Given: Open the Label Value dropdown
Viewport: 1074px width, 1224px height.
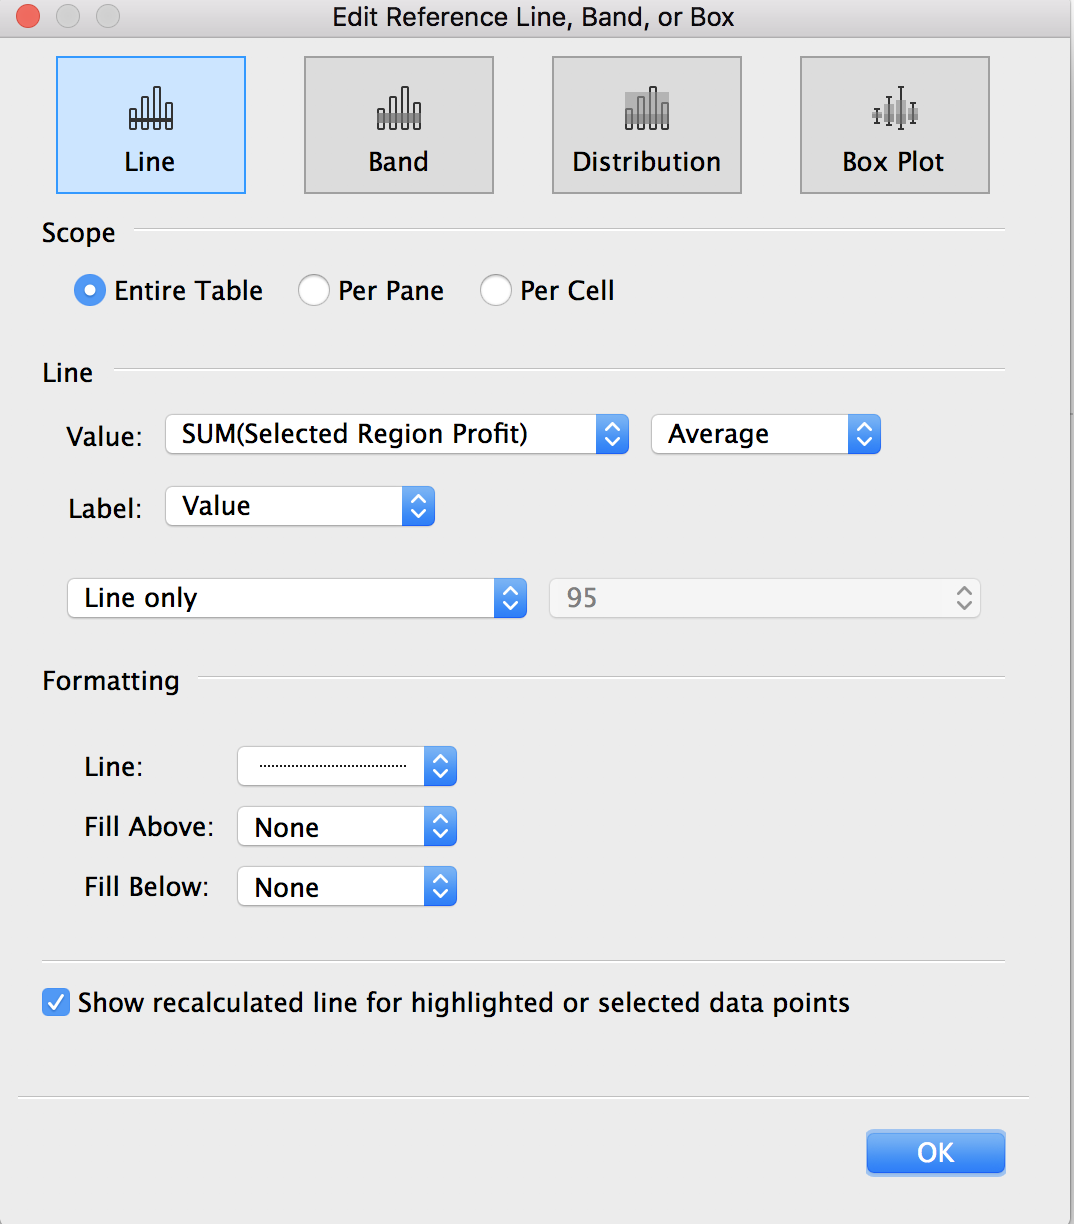Looking at the screenshot, I should click(x=300, y=506).
